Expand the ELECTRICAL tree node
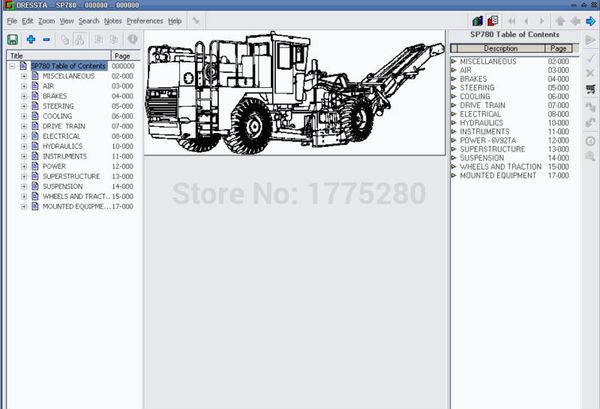Viewport: 600px width, 409px height. (x=24, y=136)
